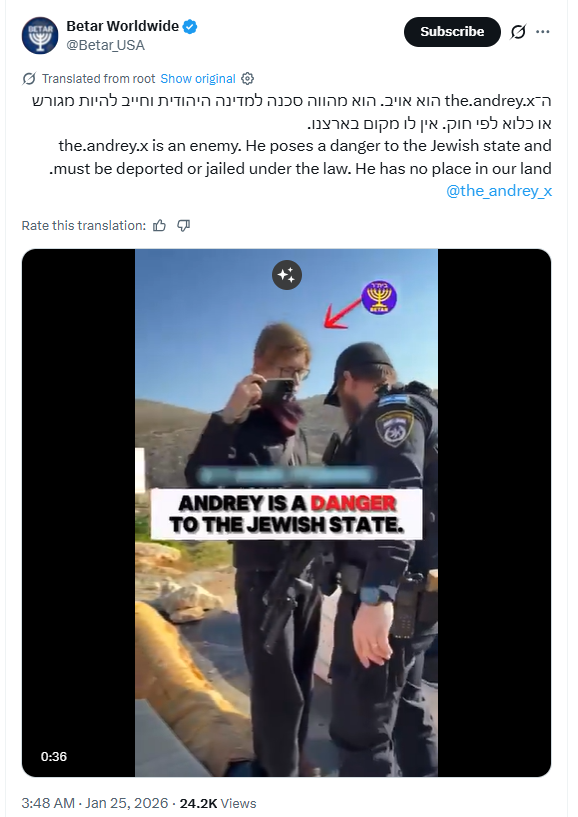Click the 0:36 video duration label
Image resolution: width=578 pixels, height=817 pixels.
pos(54,757)
